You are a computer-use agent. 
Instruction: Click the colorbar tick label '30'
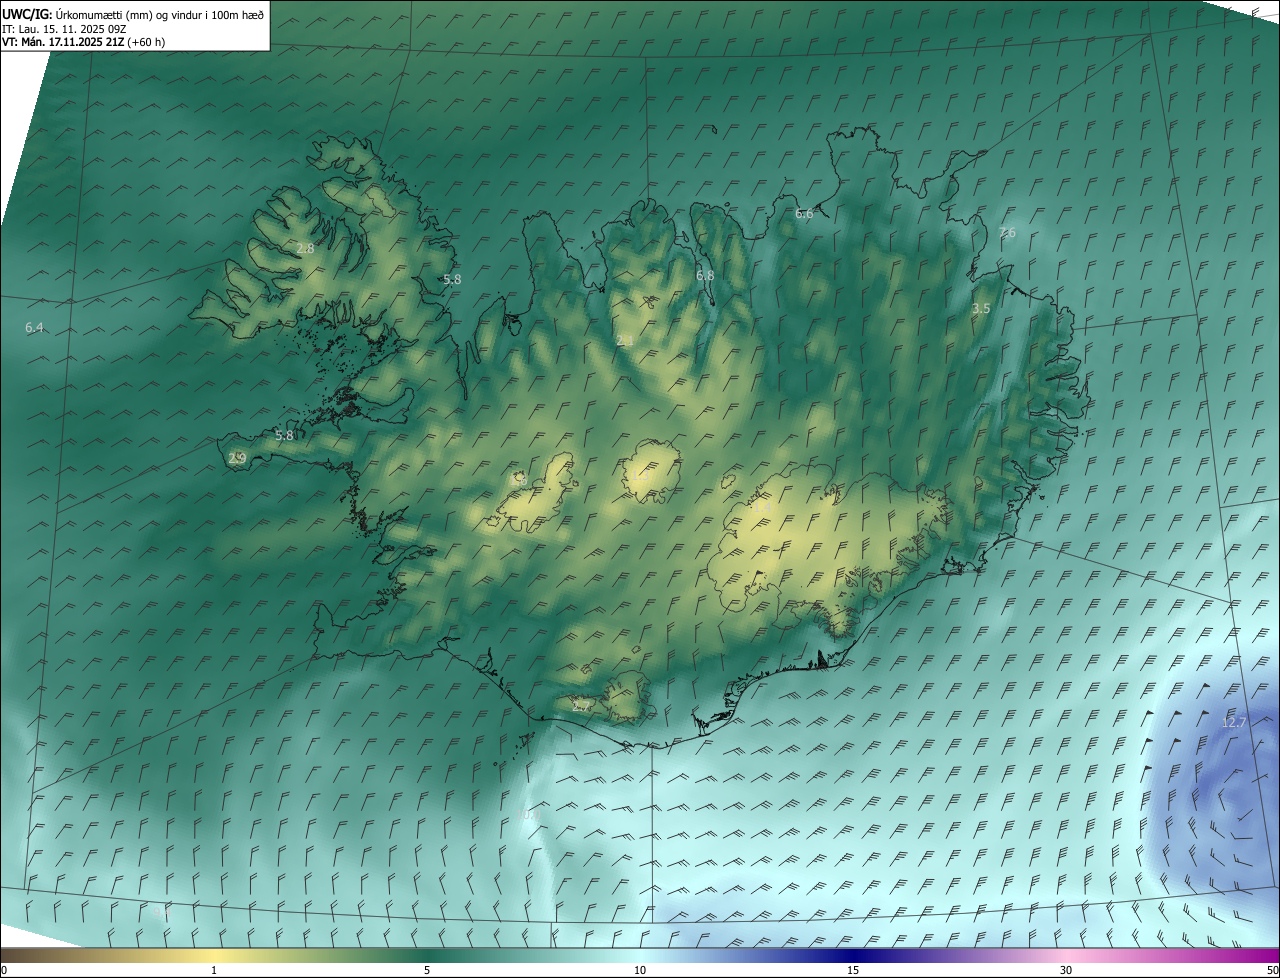tap(1066, 970)
